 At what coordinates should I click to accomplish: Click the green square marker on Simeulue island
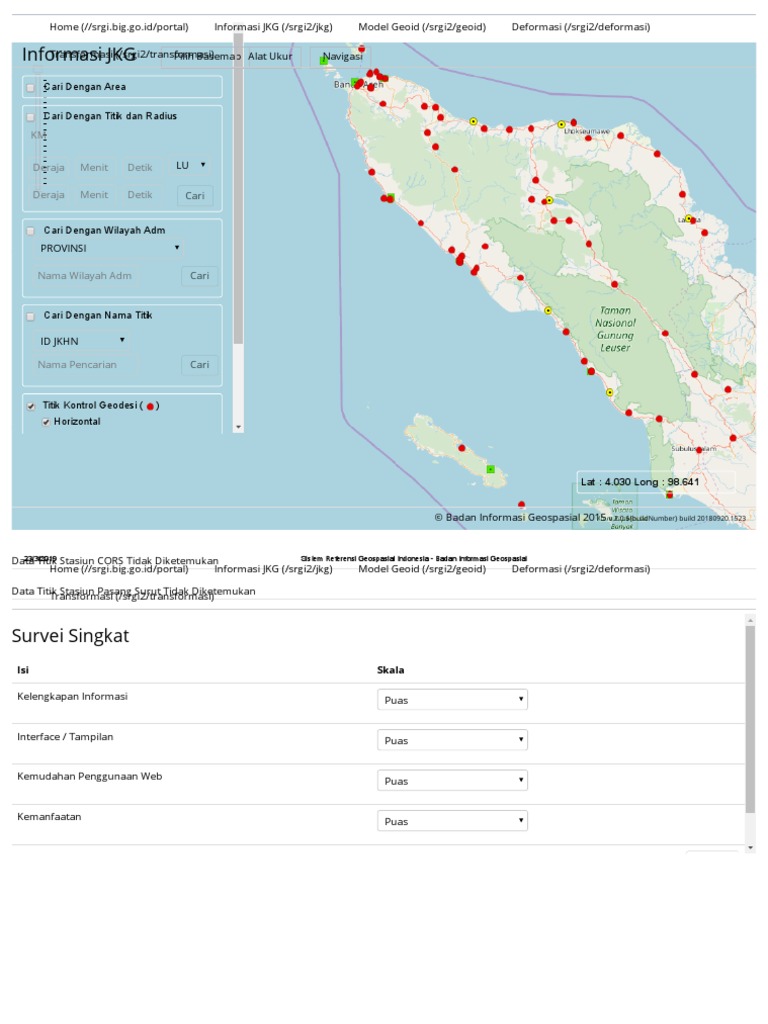click(490, 469)
